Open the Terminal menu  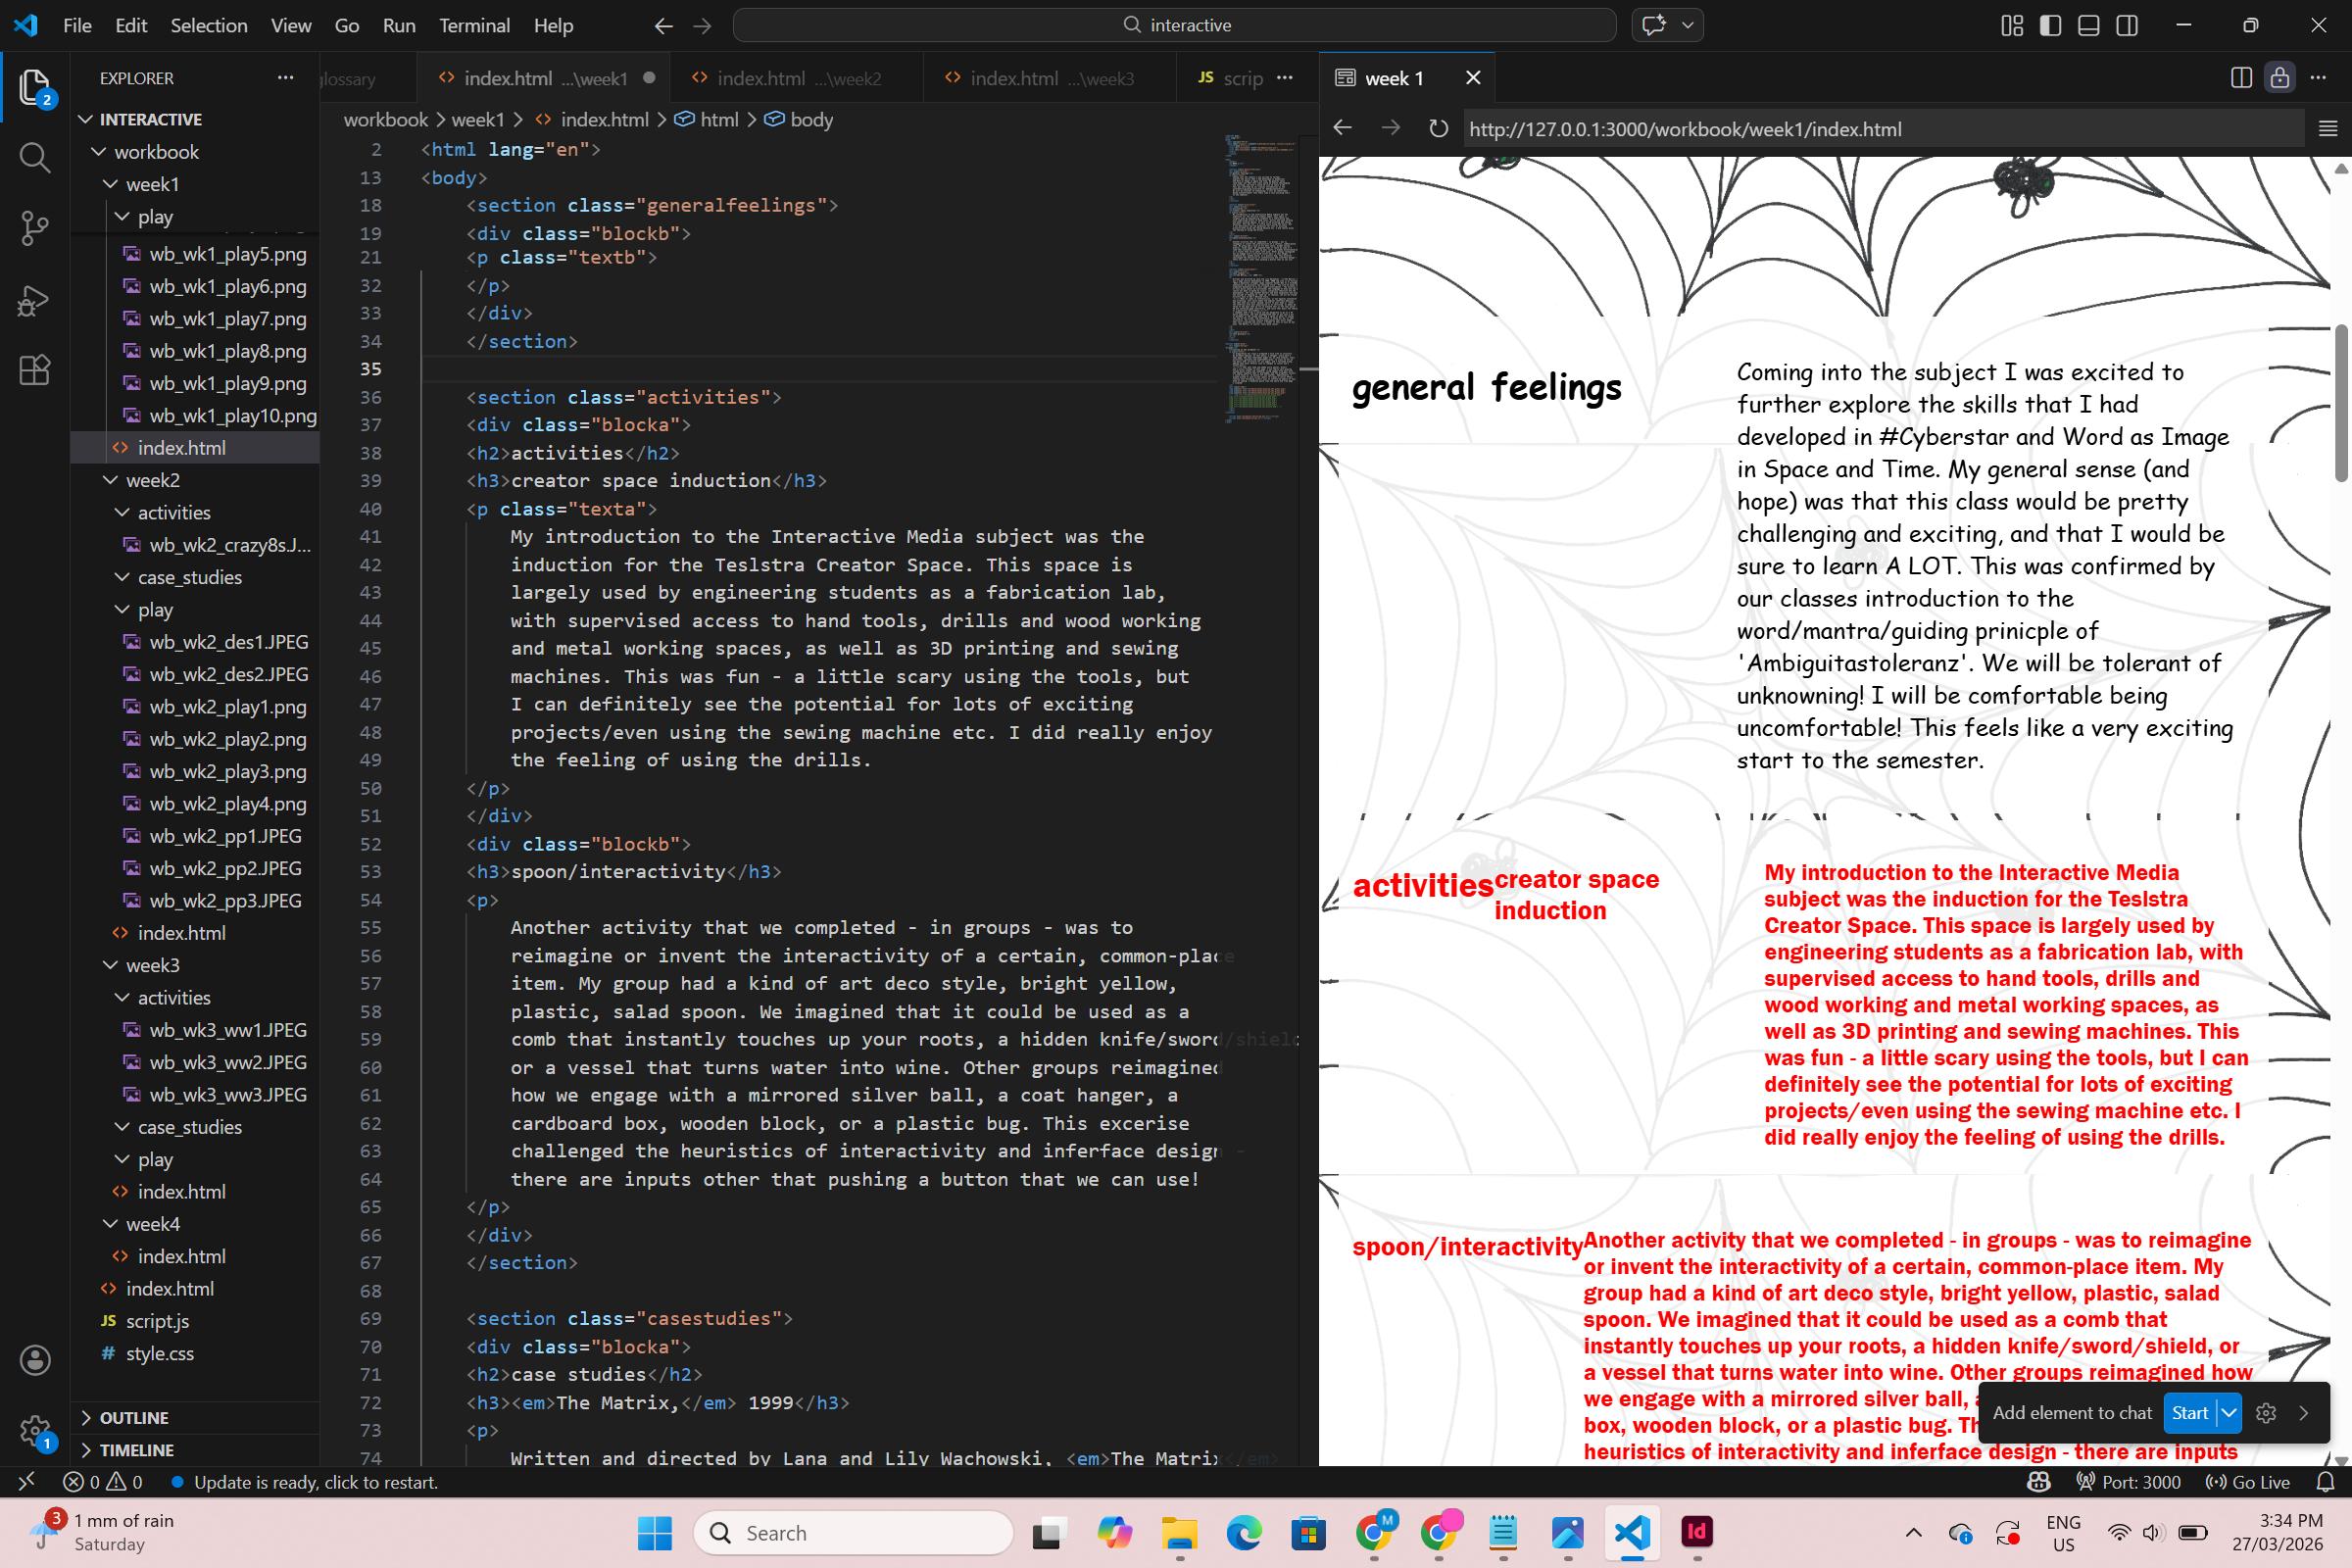pos(474,25)
